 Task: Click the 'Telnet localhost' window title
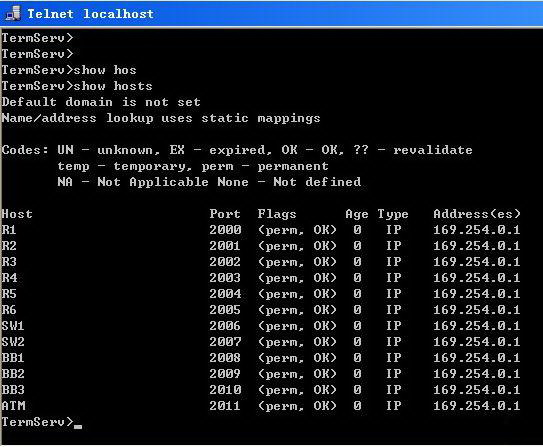[x=90, y=14]
